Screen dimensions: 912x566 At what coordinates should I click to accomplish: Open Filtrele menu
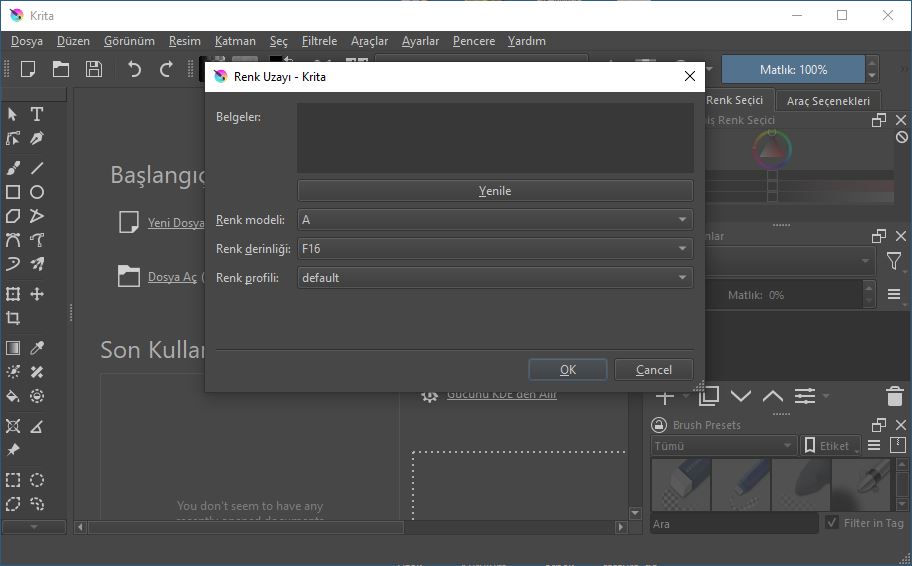pos(319,41)
